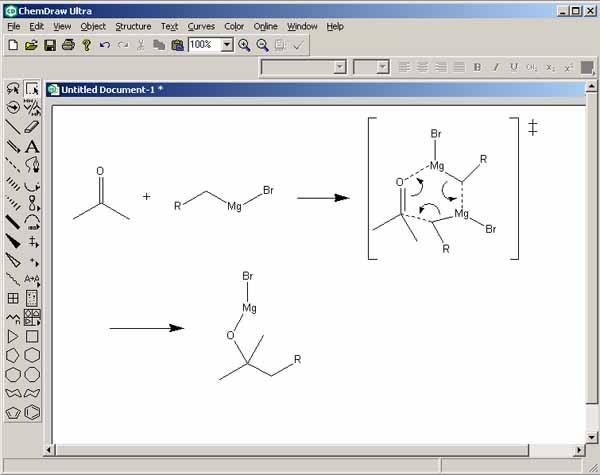Open the Curves menu
Image resolution: width=600 pixels, height=475 pixels.
coord(201,26)
